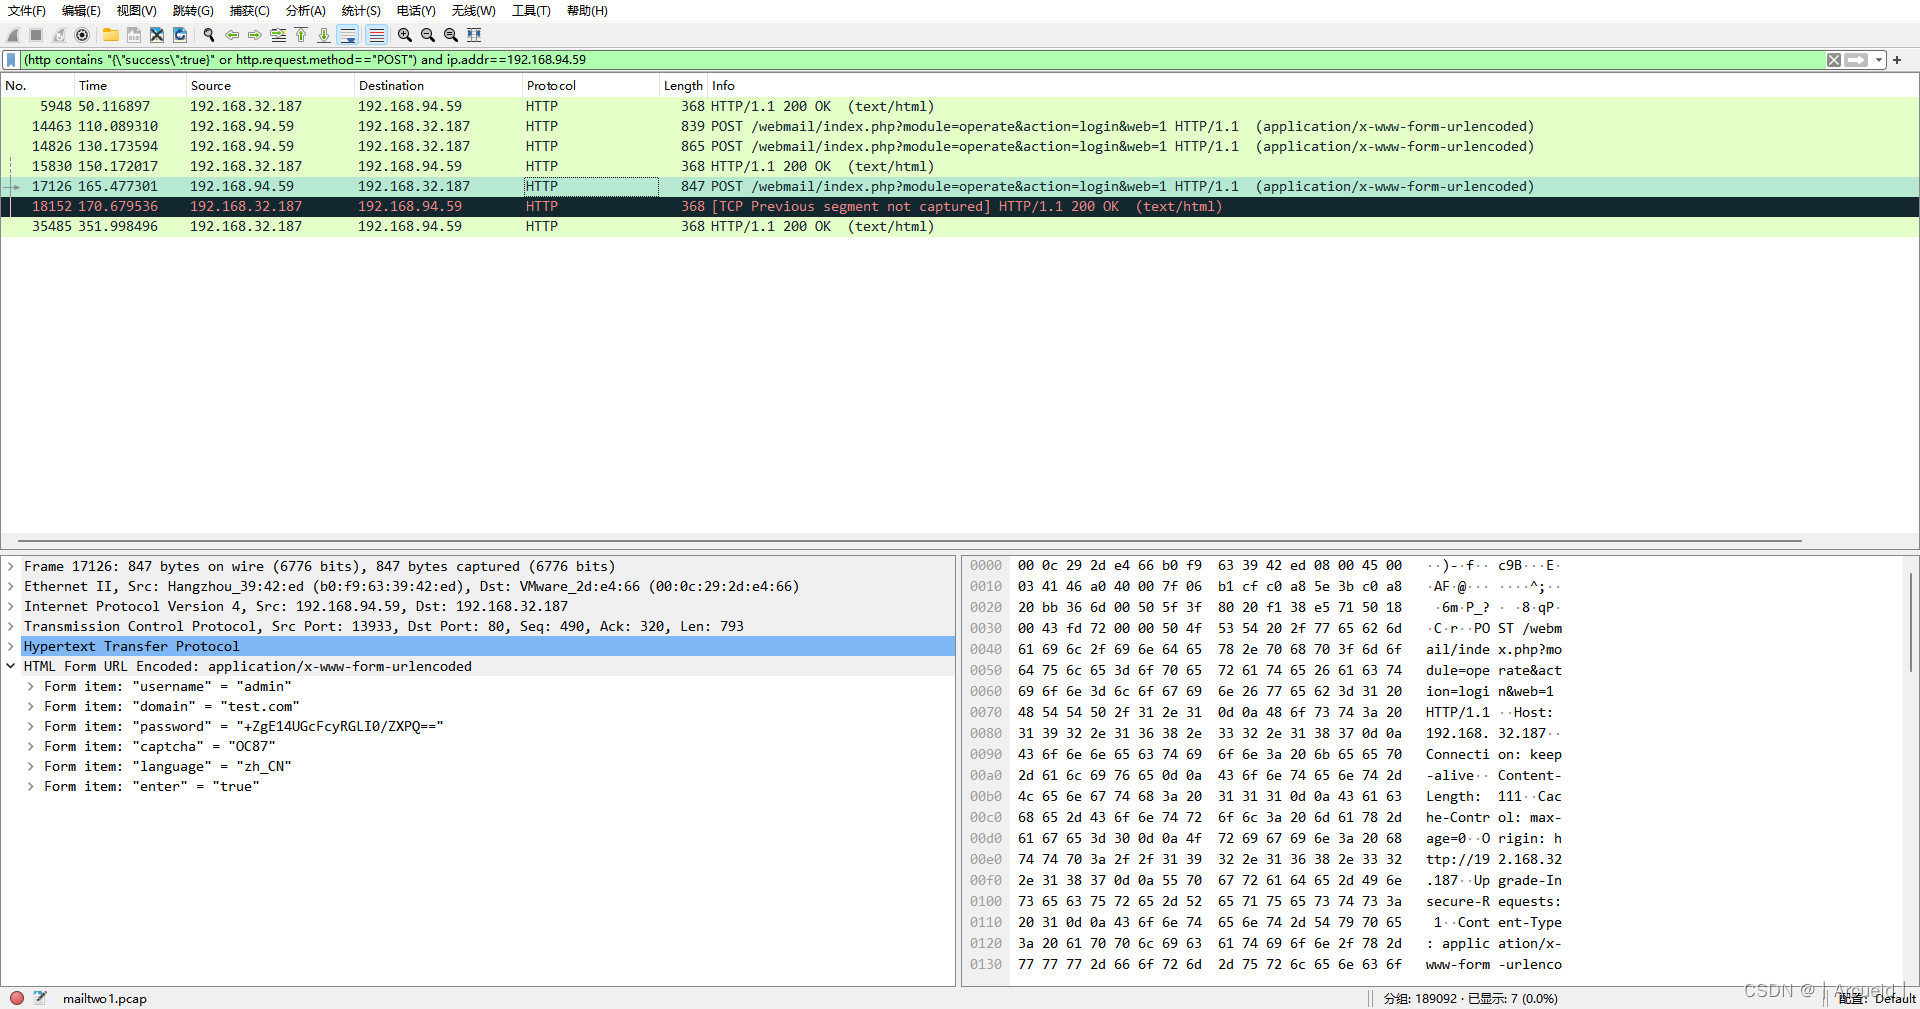The image size is (1920, 1009).
Task: Select packet 15830 HTTP 200 OK response
Action: coord(960,167)
